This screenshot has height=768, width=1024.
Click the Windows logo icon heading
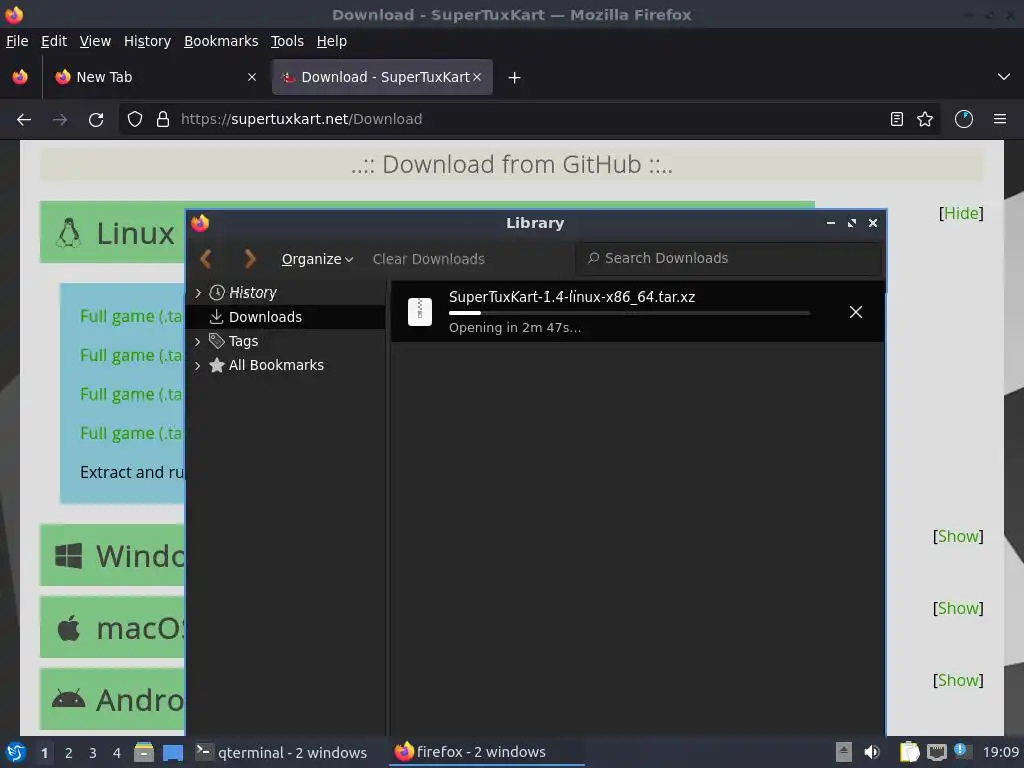click(69, 556)
